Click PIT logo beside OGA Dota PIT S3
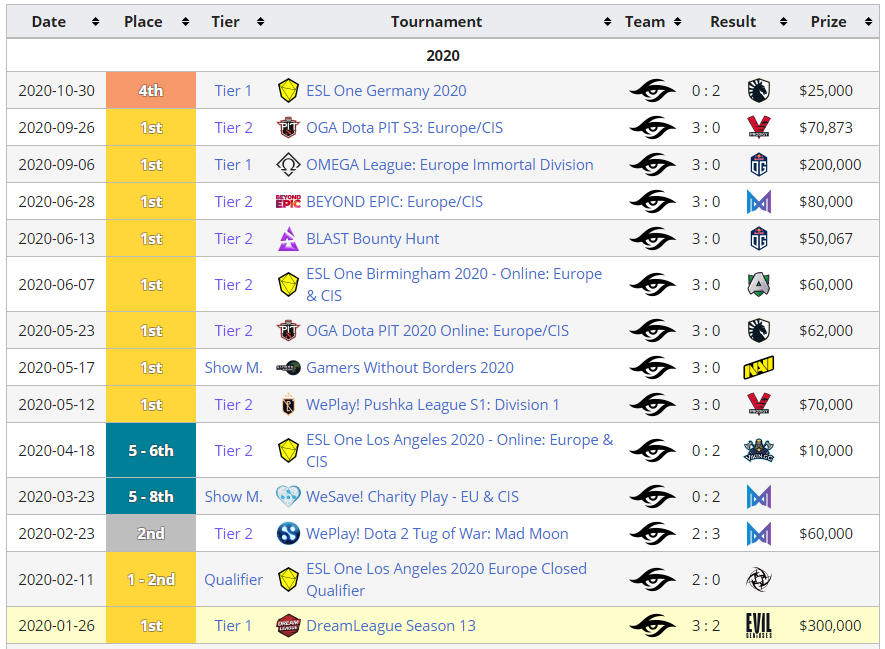 pos(288,128)
